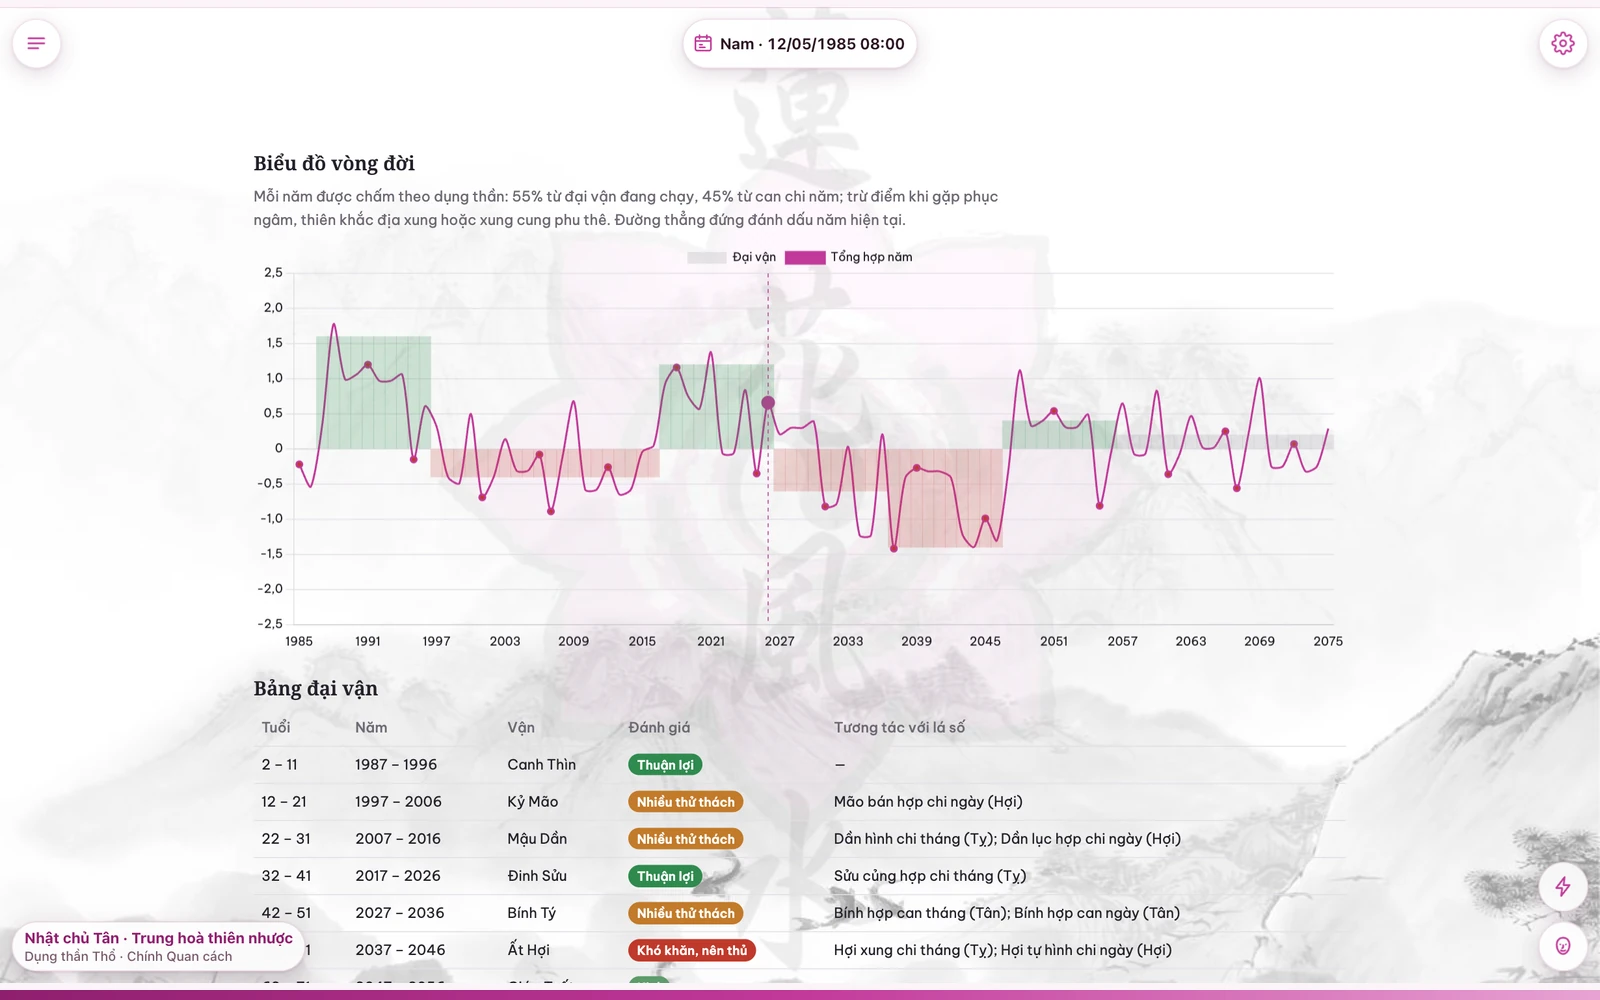
Task: Click the Năm column header
Action: [x=371, y=727]
